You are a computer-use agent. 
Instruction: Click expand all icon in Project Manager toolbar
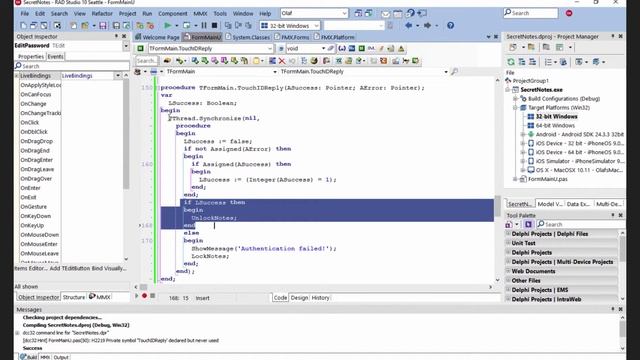pyautogui.click(x=522, y=62)
